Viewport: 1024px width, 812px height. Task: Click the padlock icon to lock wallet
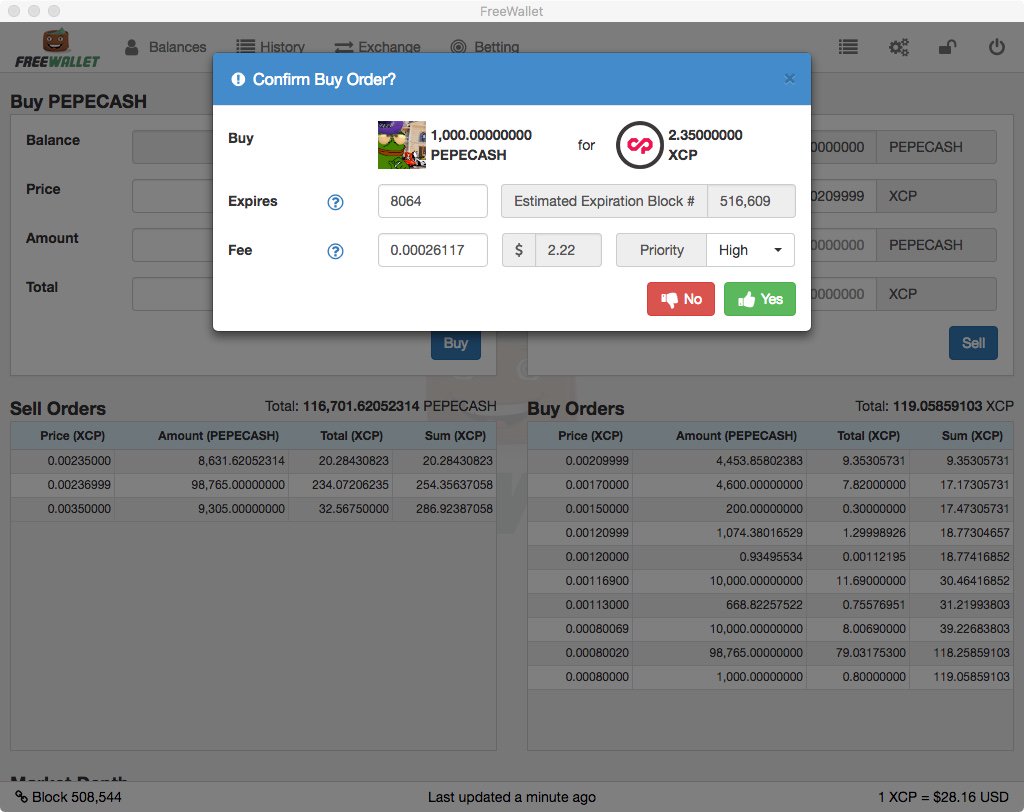tap(948, 46)
